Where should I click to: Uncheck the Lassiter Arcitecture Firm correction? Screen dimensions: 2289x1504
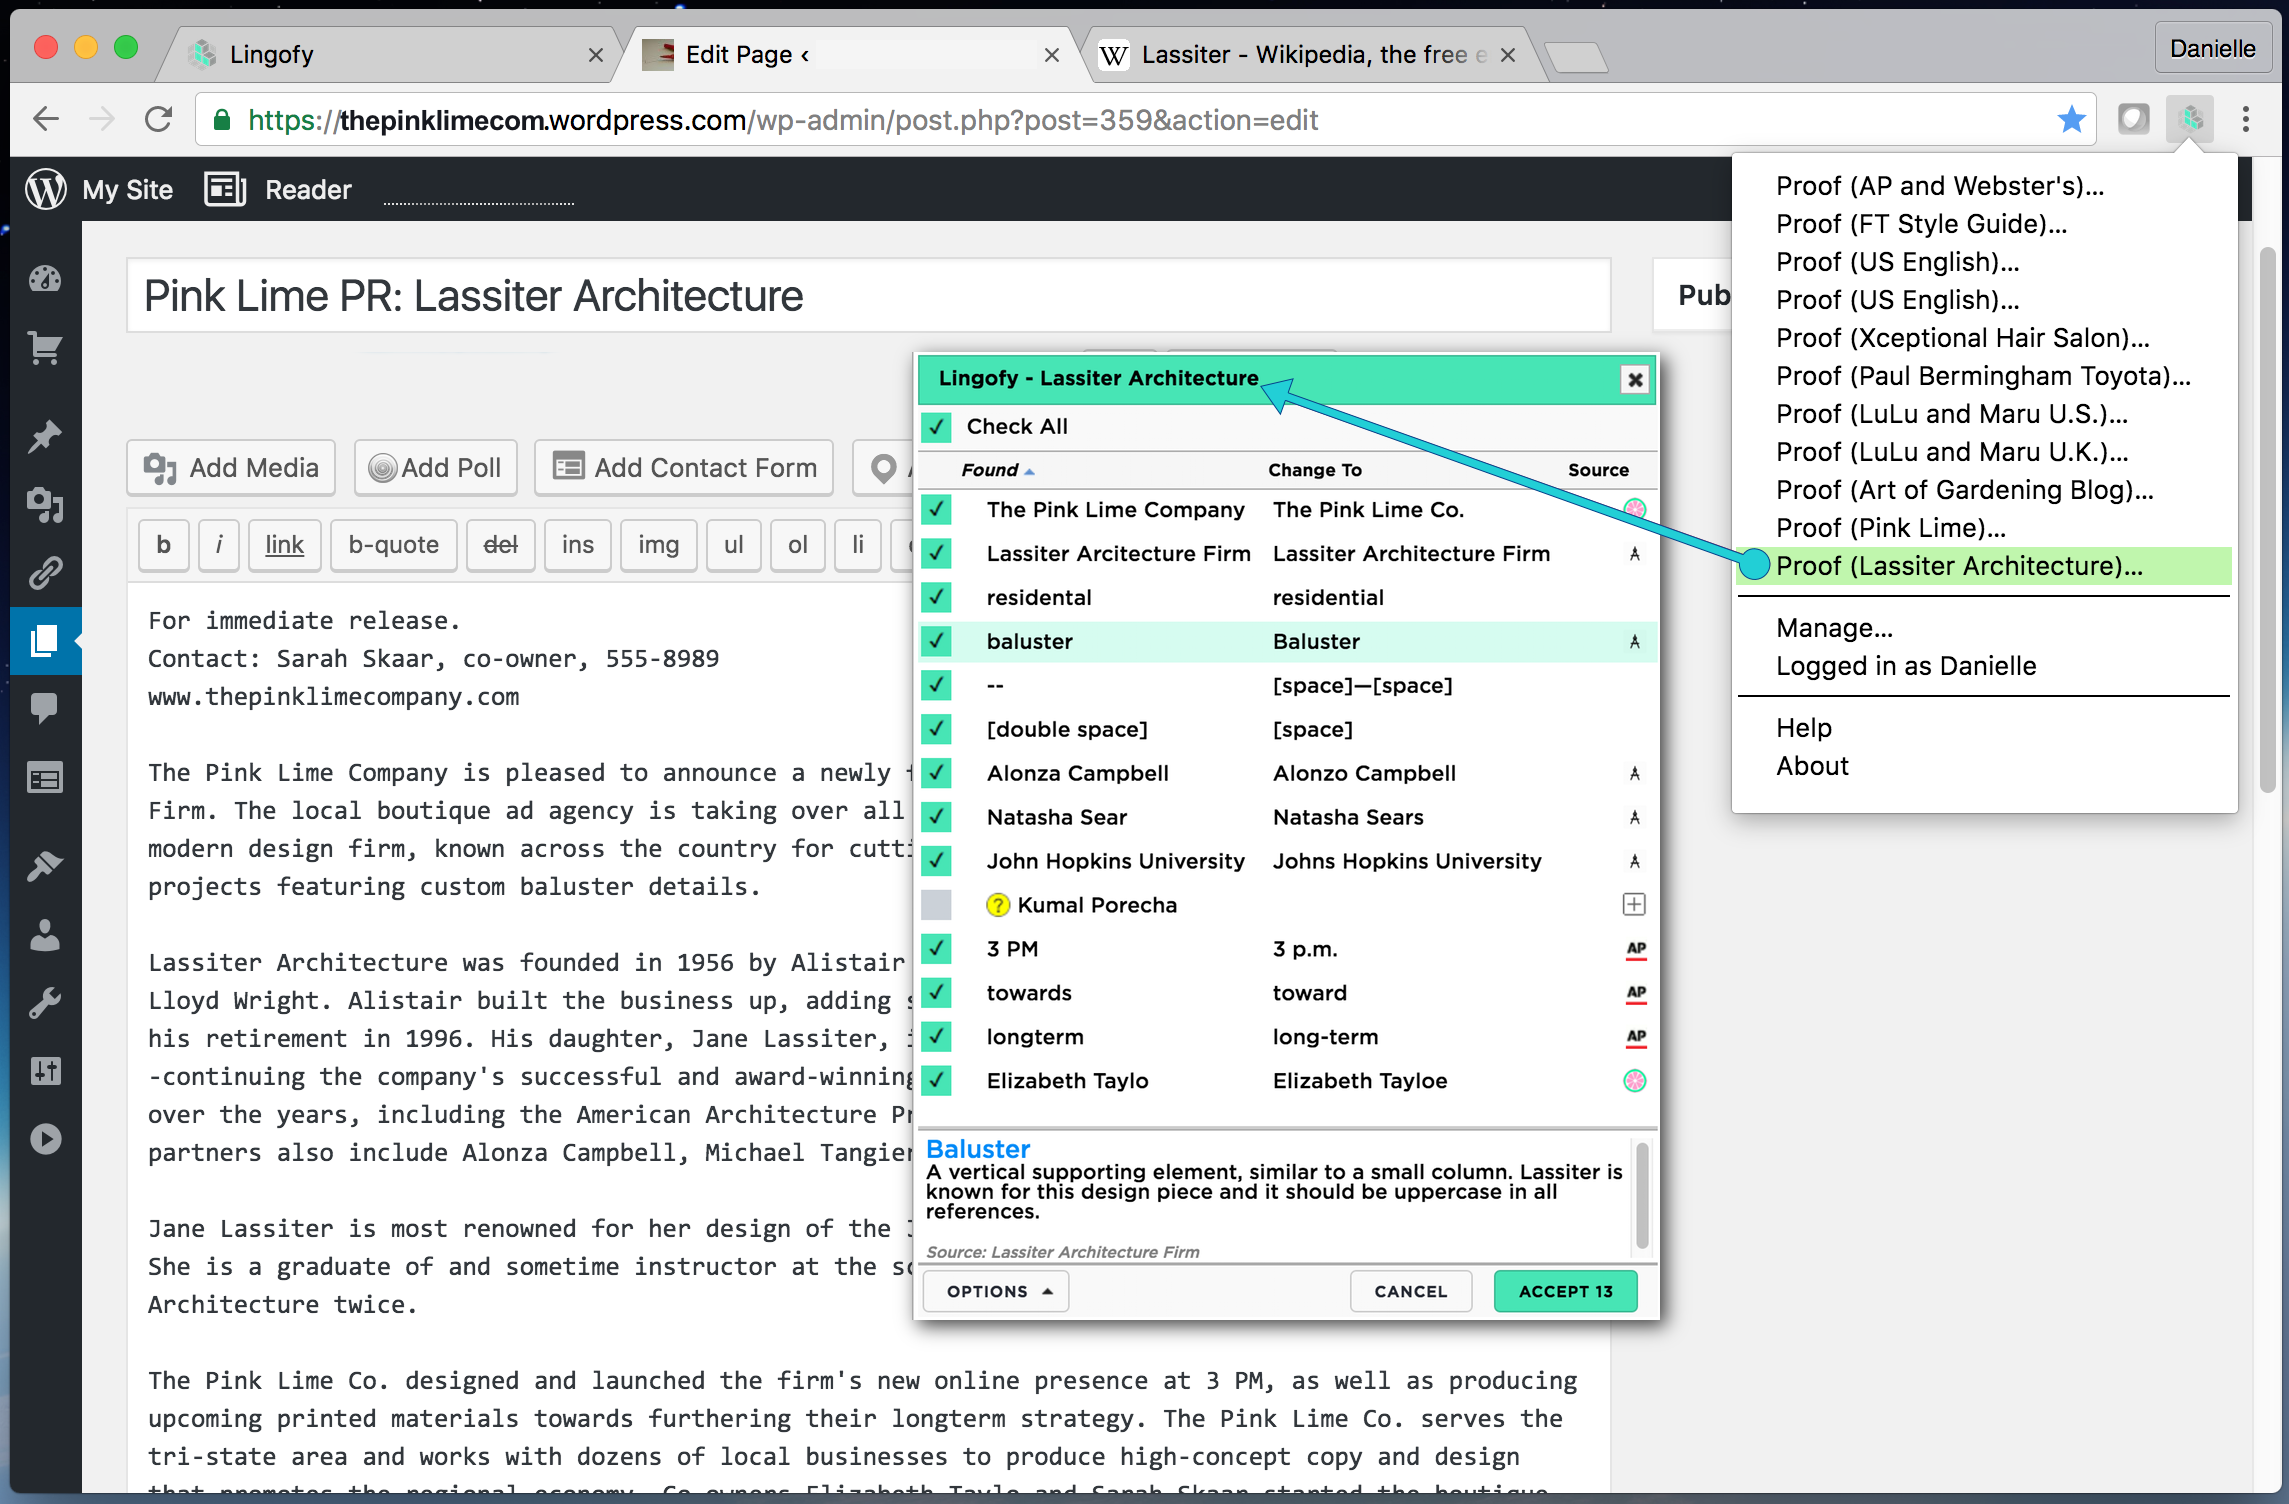(x=937, y=553)
